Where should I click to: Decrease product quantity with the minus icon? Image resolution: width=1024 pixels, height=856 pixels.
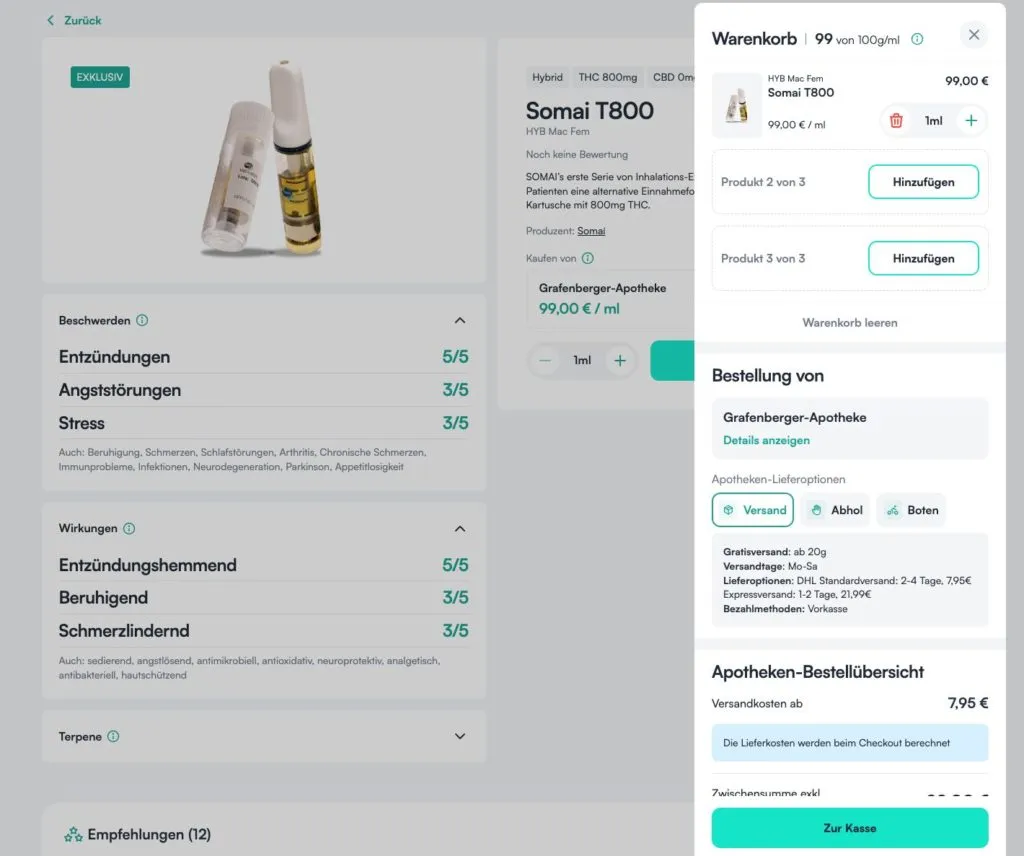tap(545, 360)
